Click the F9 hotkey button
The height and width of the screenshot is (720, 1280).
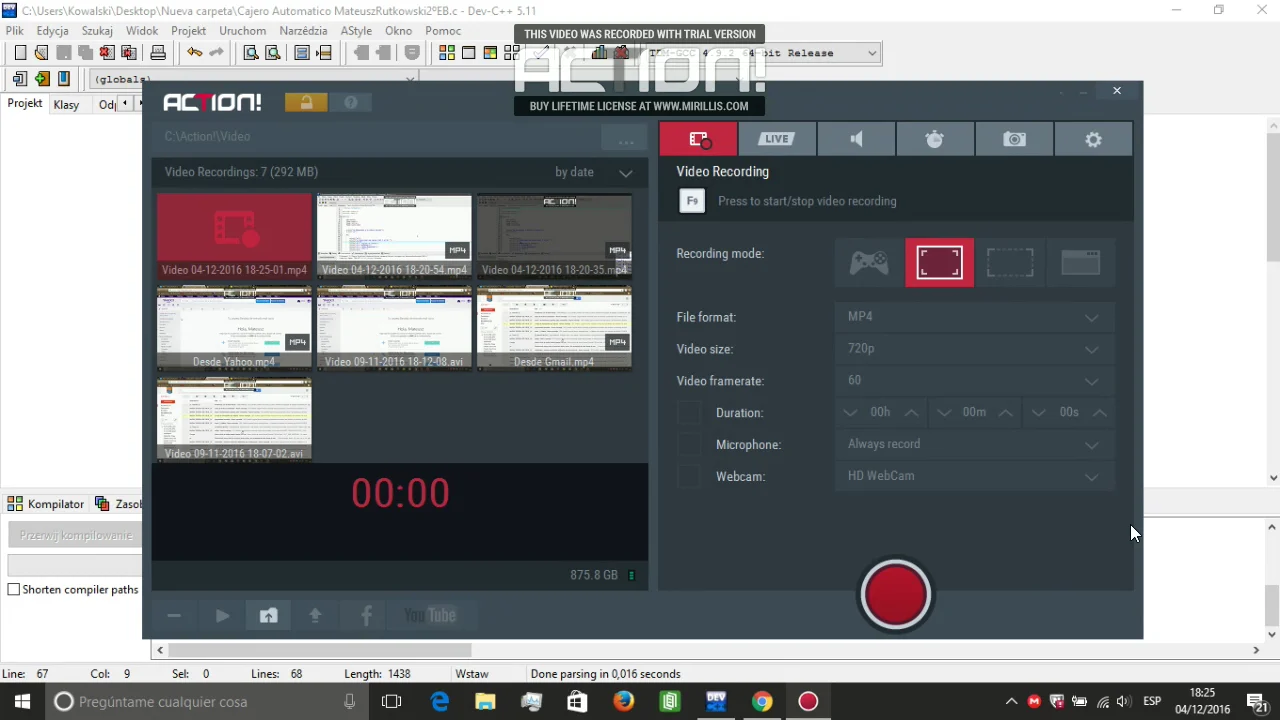(691, 201)
